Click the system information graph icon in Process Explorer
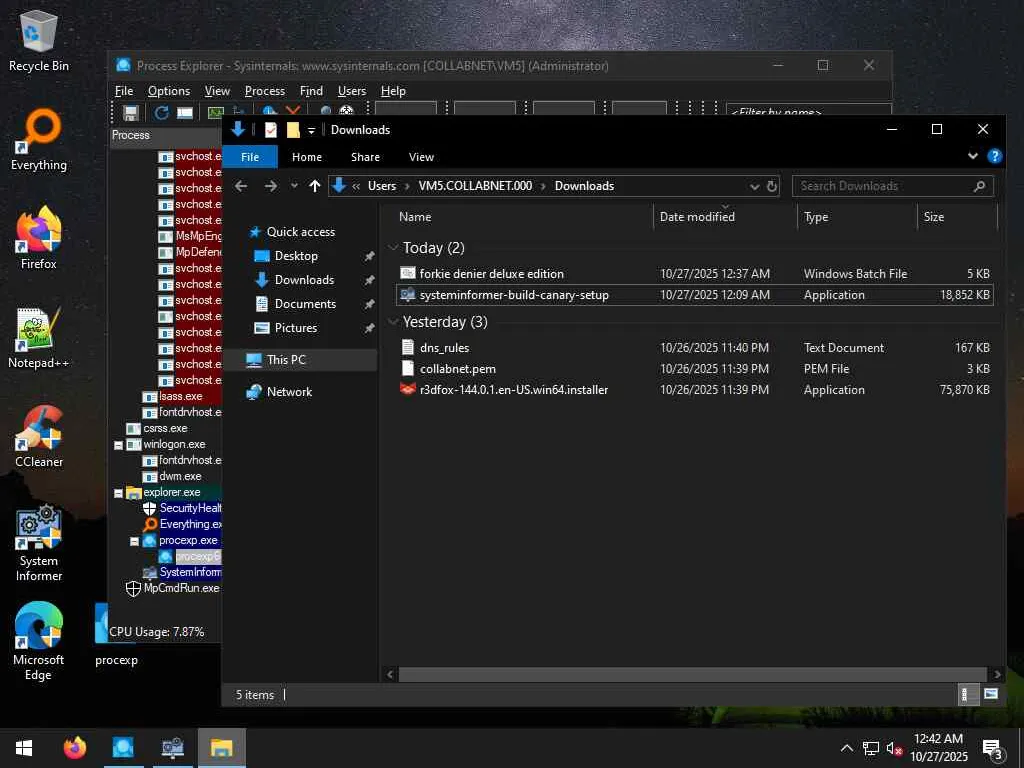The image size is (1024, 768). point(216,113)
